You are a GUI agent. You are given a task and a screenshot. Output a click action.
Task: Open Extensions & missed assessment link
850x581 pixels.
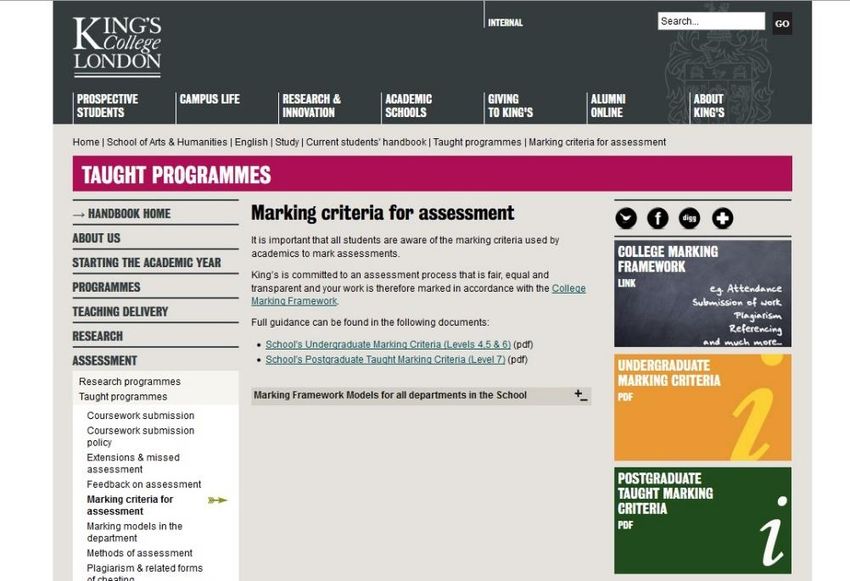133,463
